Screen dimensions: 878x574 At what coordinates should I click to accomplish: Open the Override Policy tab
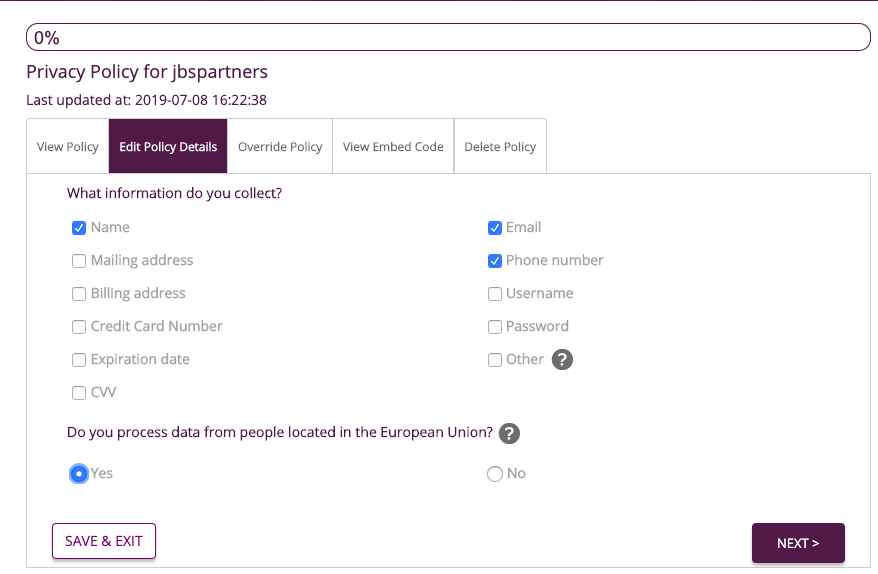tap(280, 147)
